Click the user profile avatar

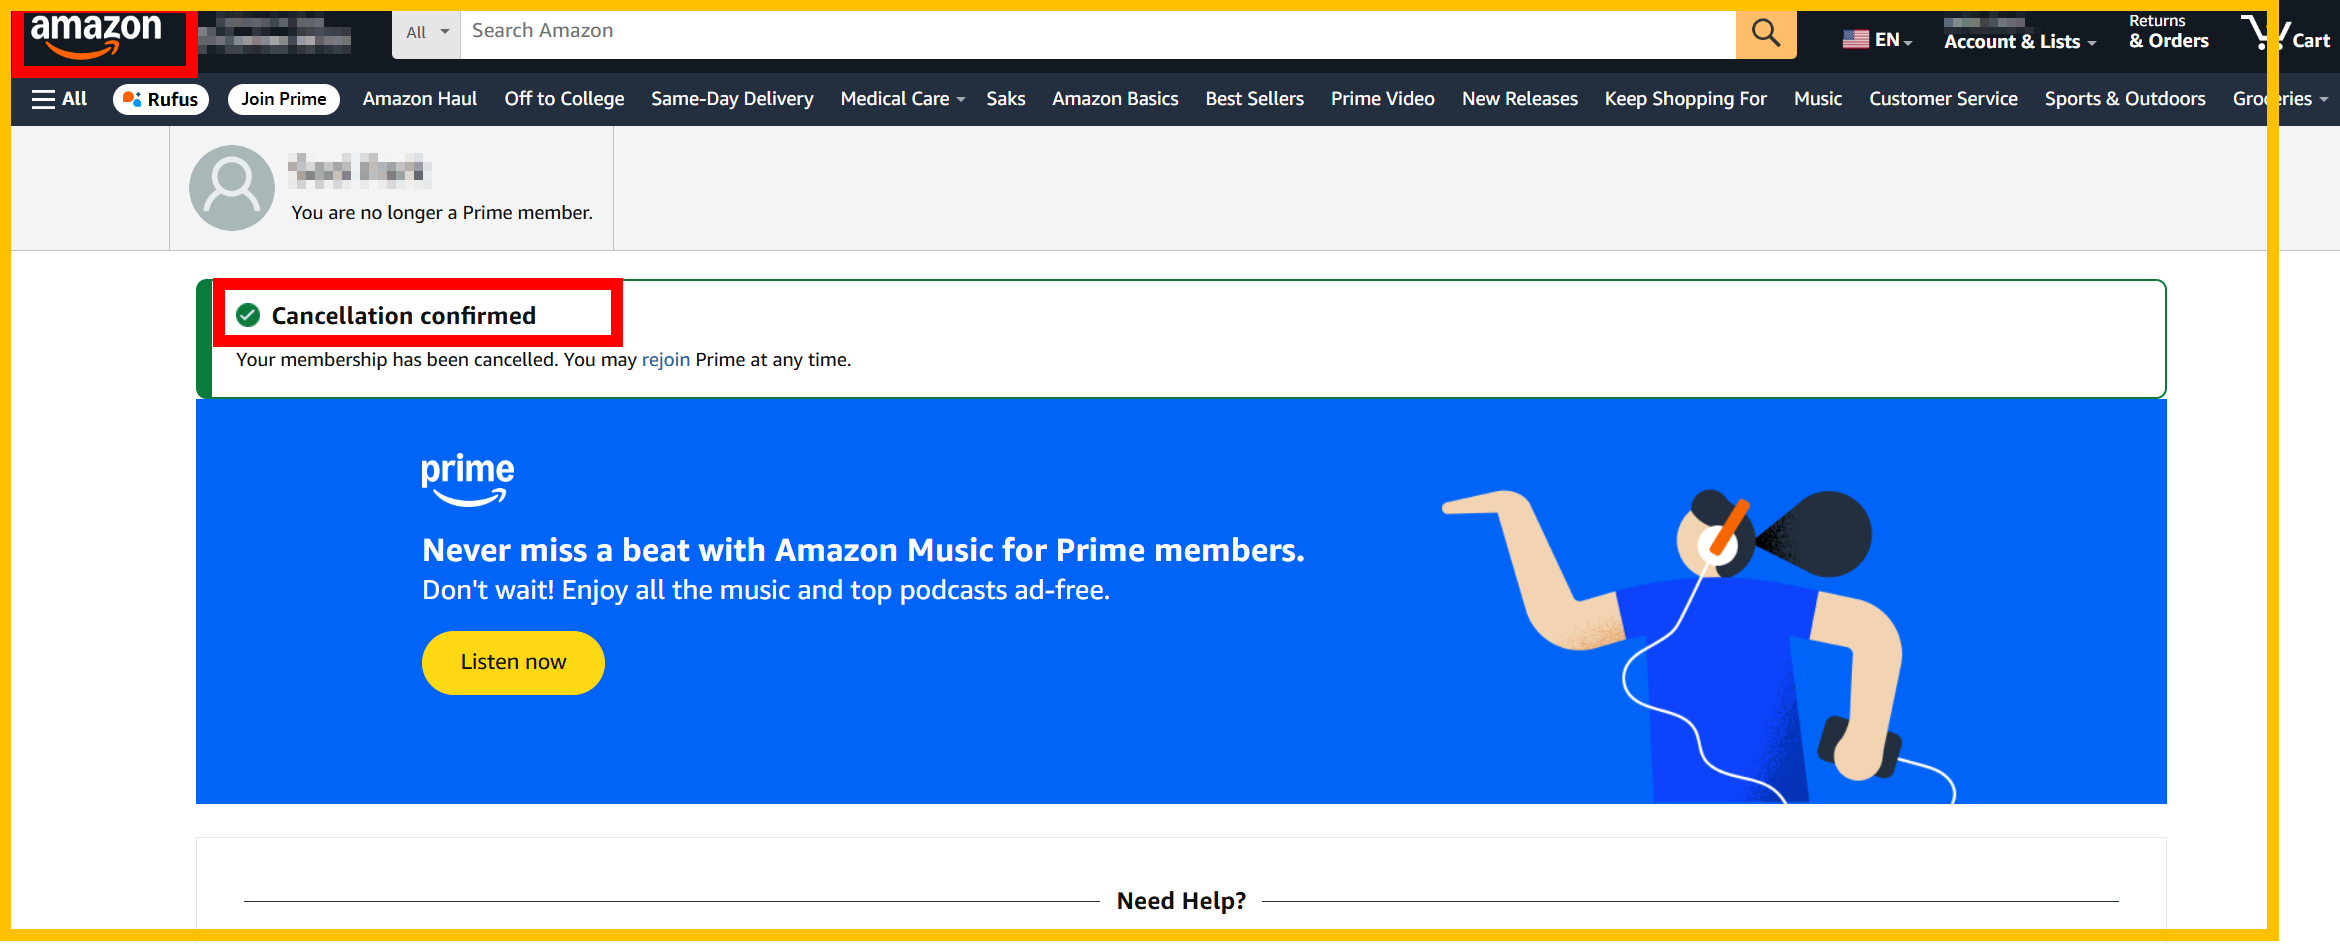(x=232, y=188)
